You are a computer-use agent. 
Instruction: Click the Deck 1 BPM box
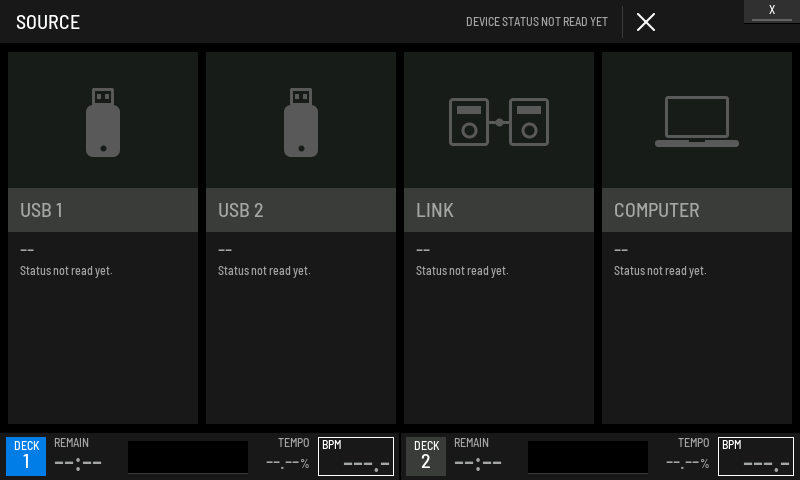coord(356,456)
